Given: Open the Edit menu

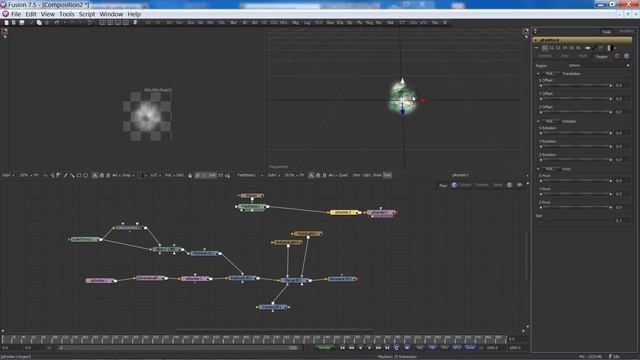Looking at the screenshot, I should click(31, 14).
